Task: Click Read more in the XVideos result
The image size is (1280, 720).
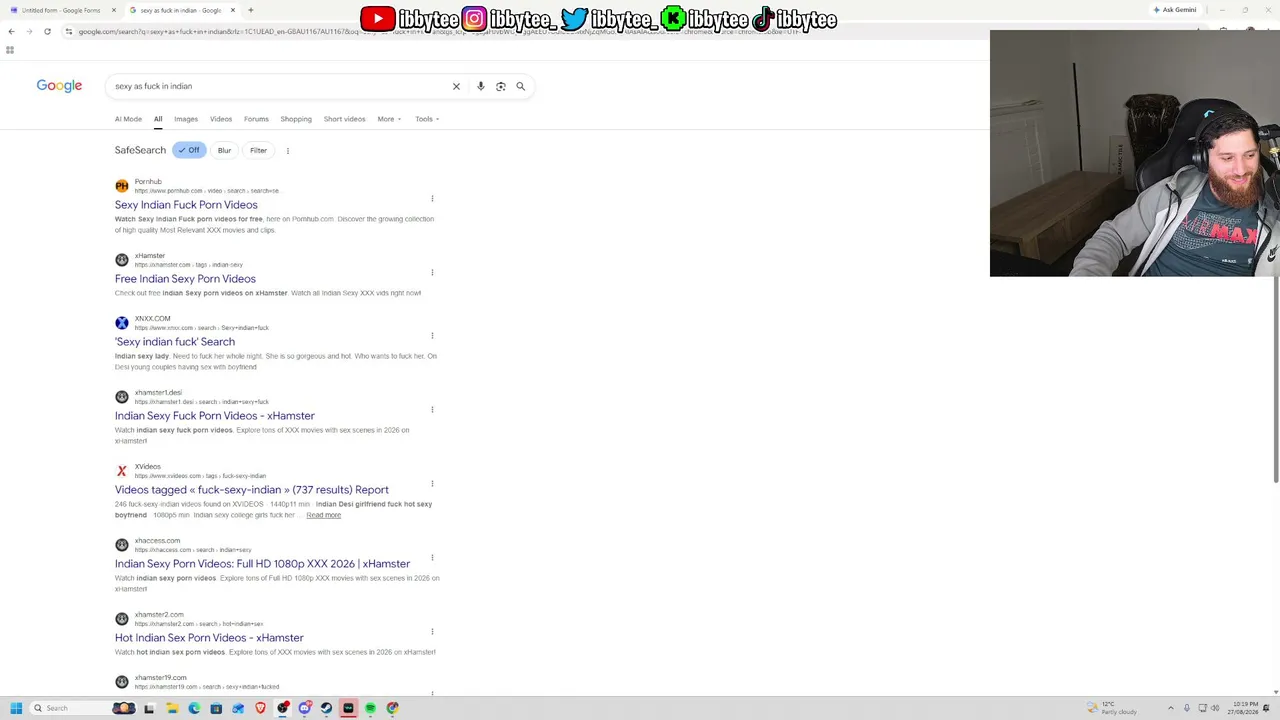Action: pyautogui.click(x=323, y=515)
